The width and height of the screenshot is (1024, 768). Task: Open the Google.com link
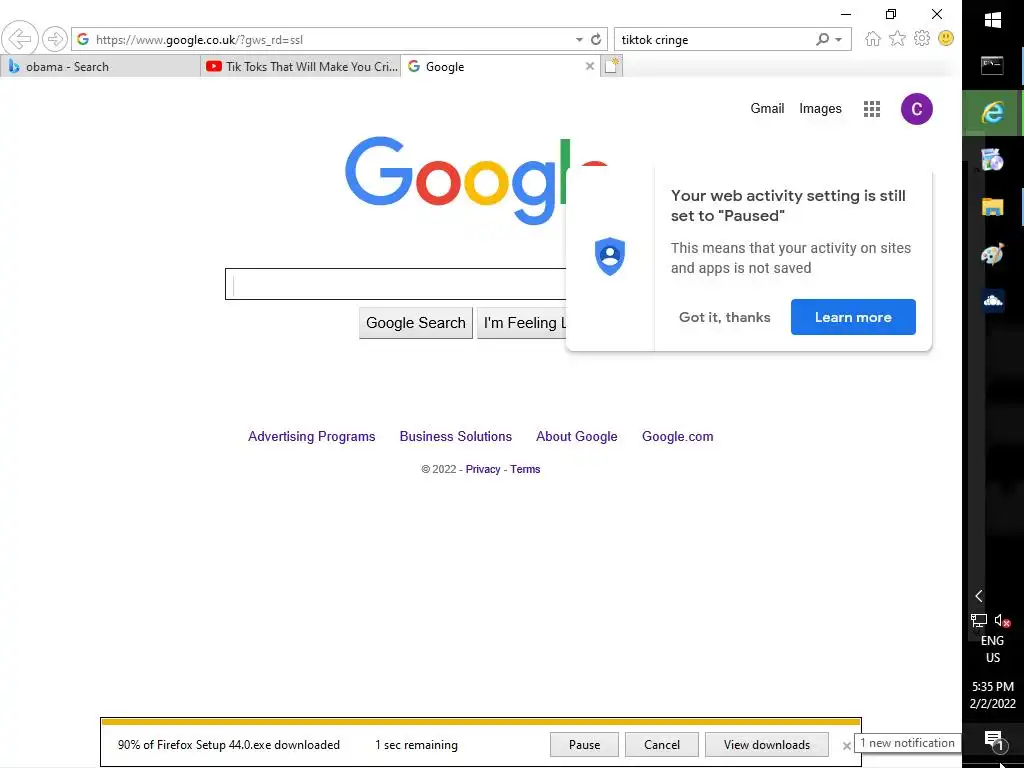(677, 436)
